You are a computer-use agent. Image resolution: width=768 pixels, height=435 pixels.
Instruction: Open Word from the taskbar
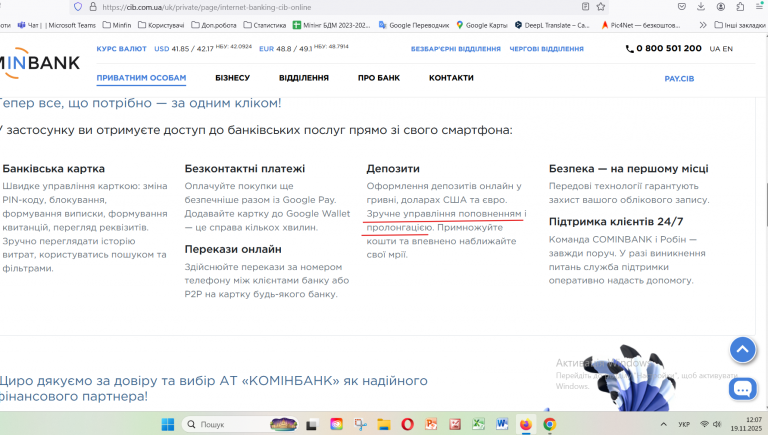pos(502,424)
